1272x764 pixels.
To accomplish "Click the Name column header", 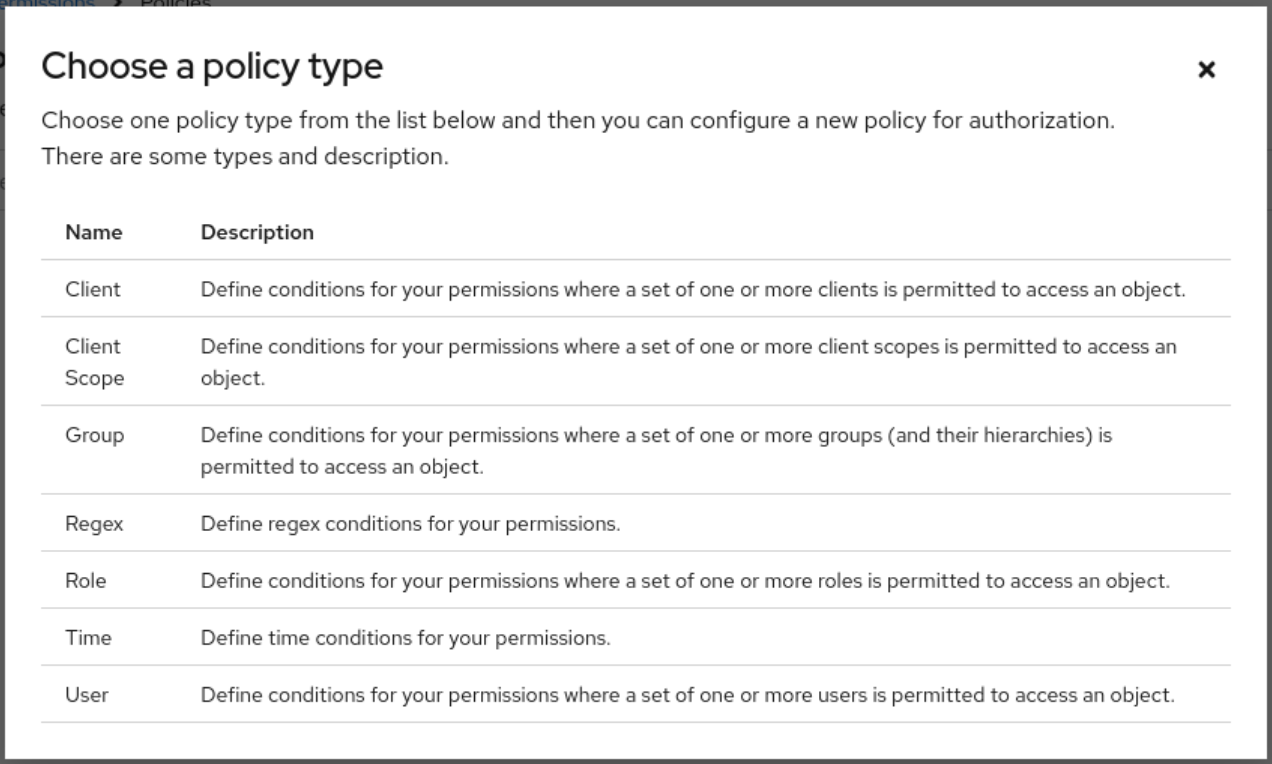I will (94, 232).
